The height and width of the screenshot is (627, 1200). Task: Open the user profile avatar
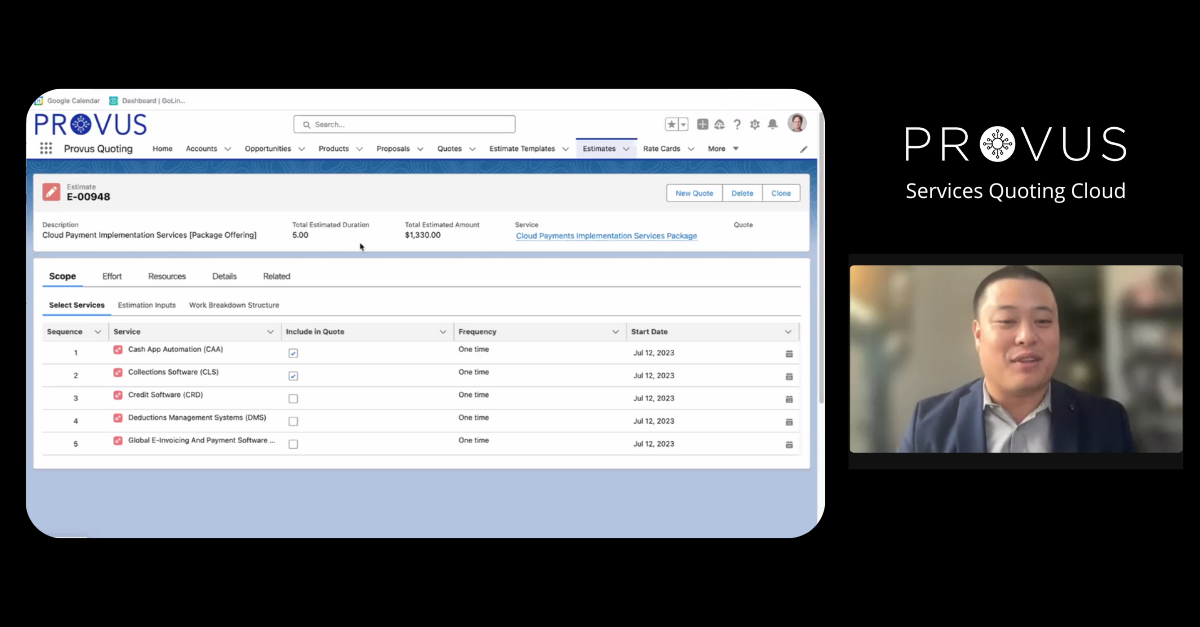[797, 123]
